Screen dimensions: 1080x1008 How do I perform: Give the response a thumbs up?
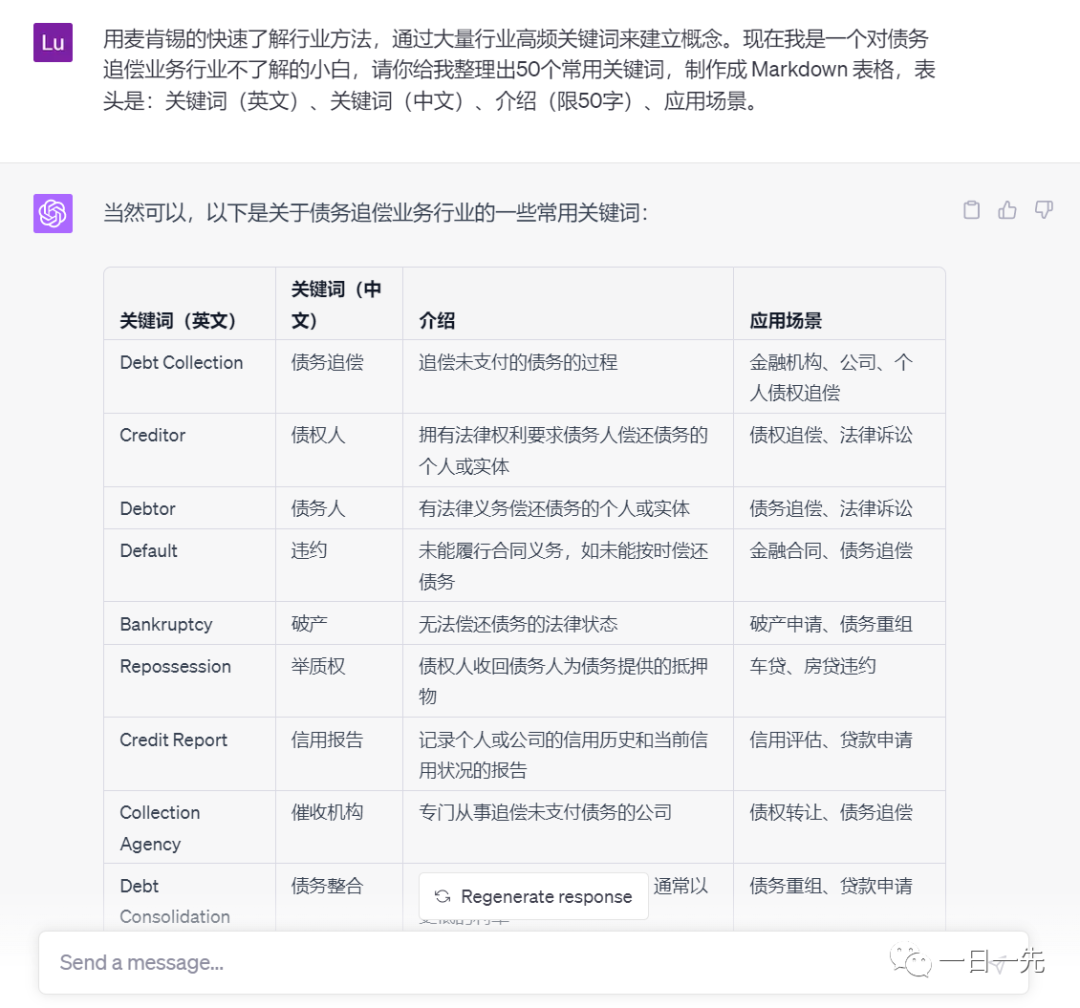pyautogui.click(x=1007, y=210)
